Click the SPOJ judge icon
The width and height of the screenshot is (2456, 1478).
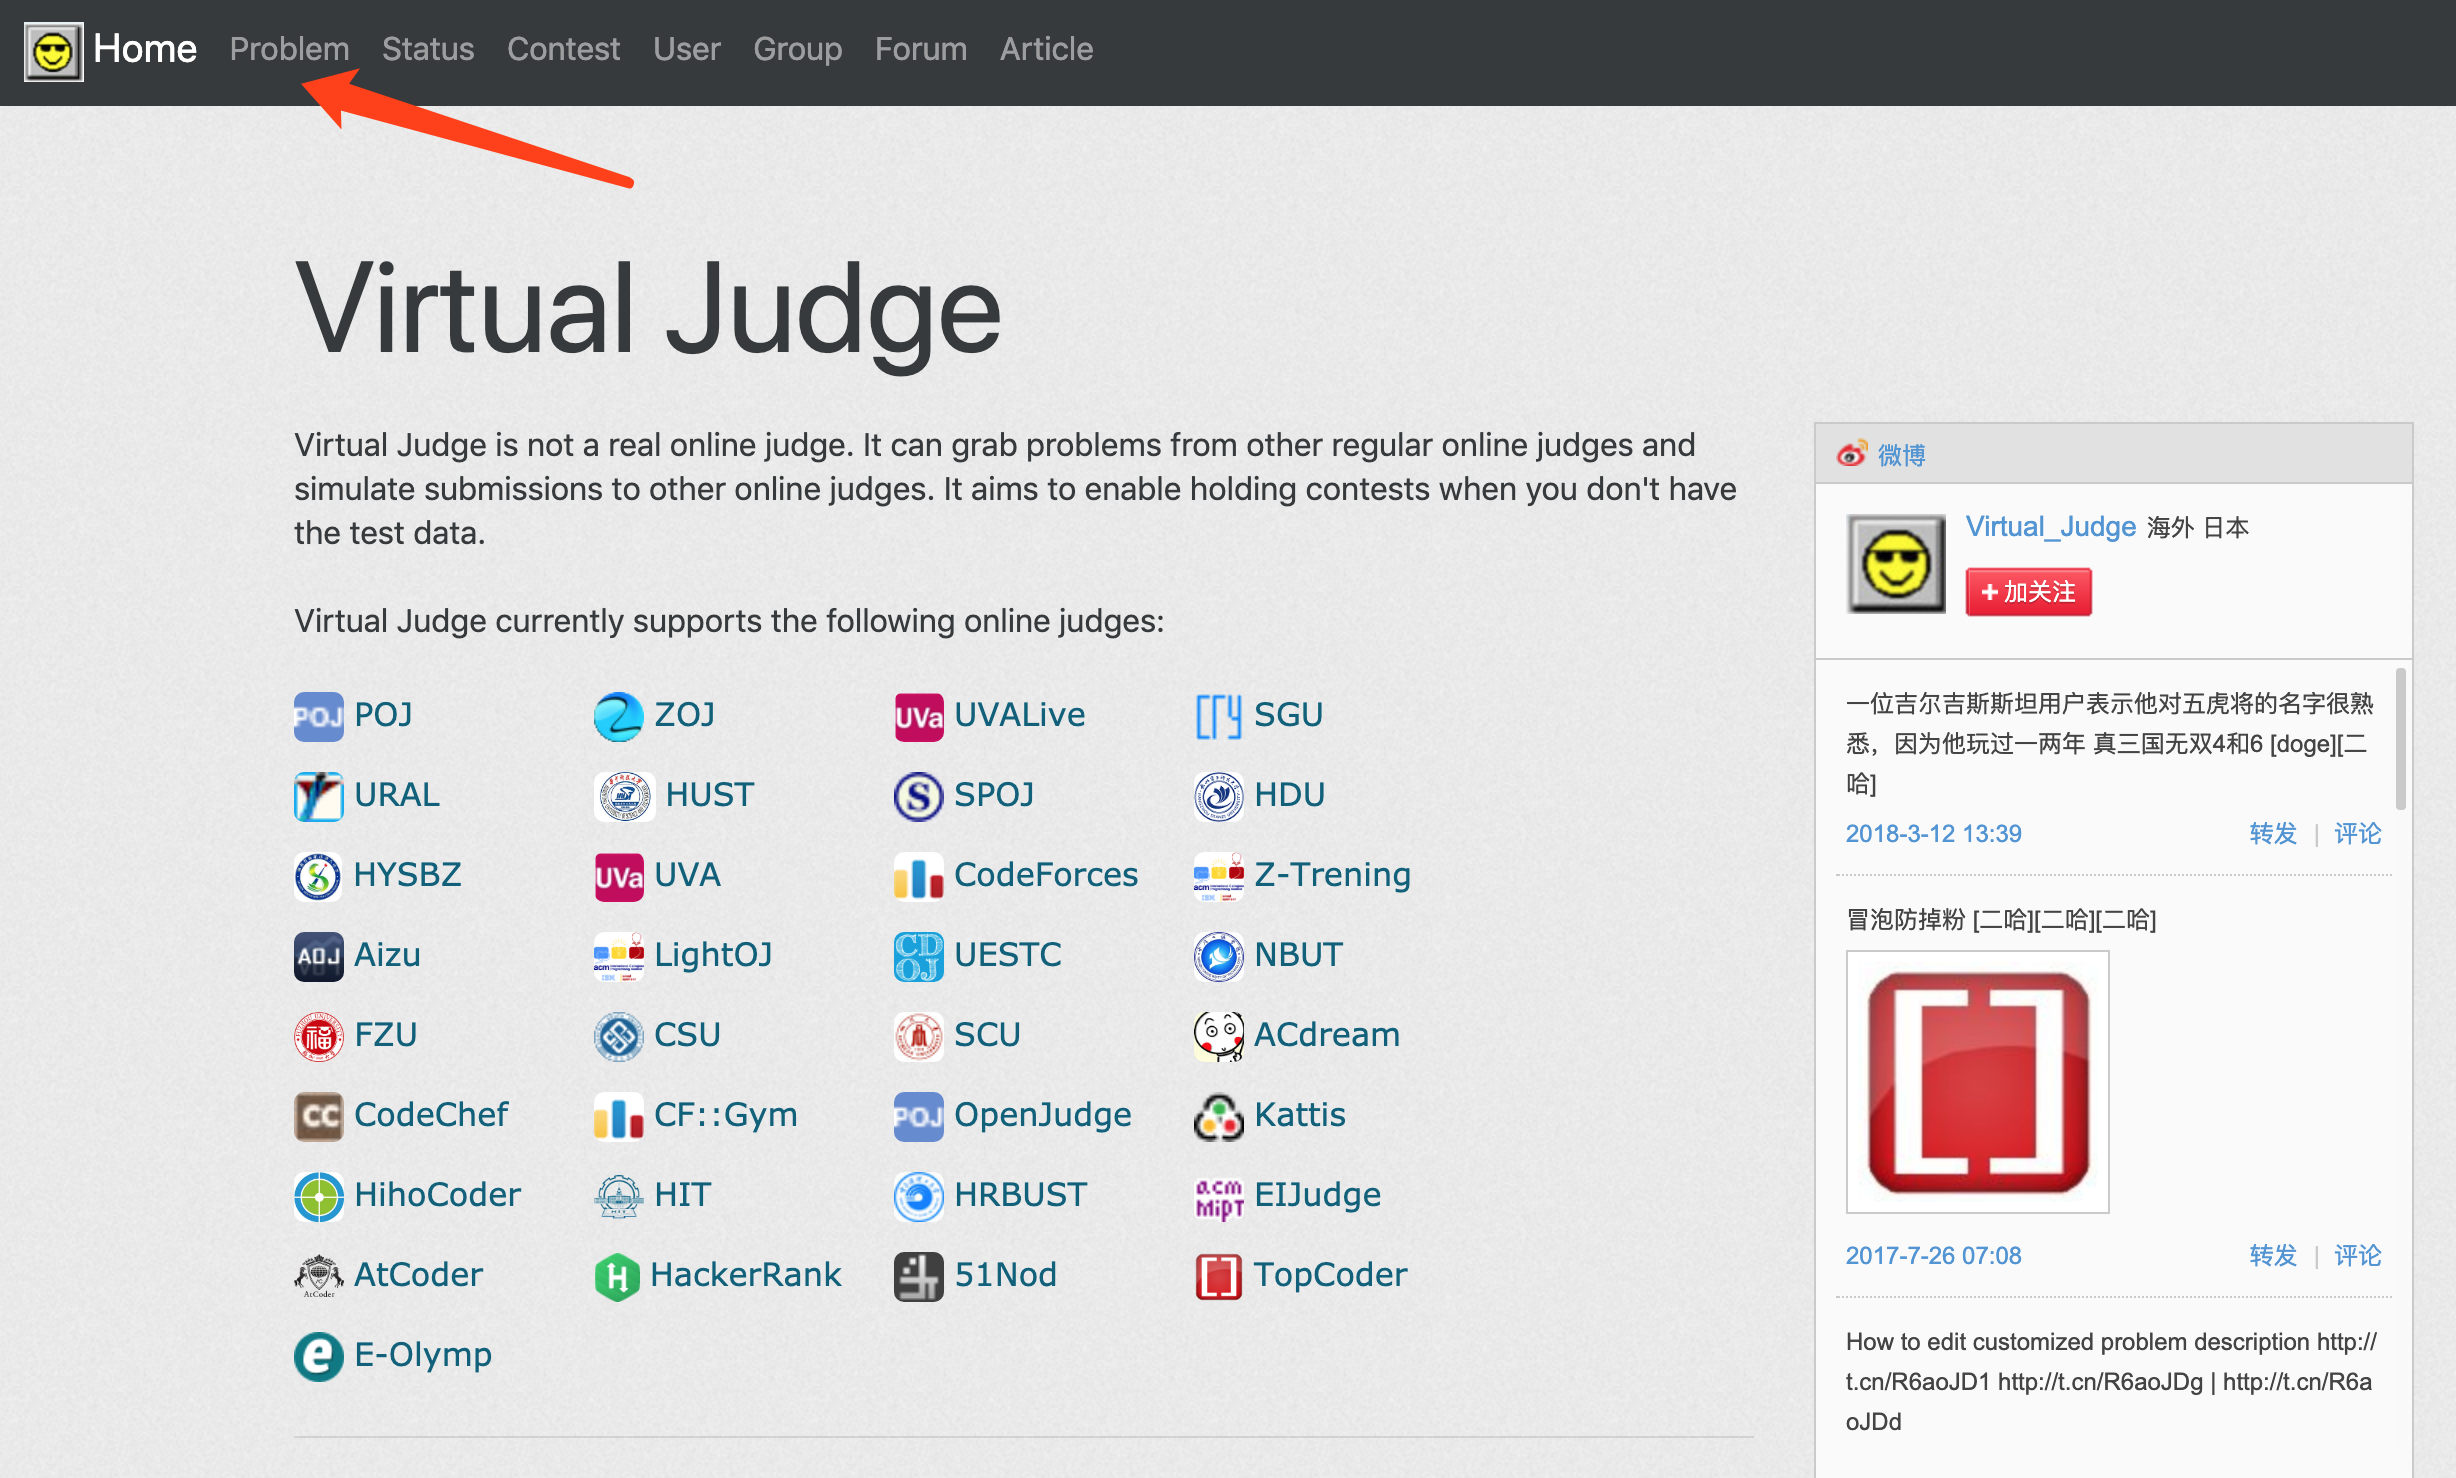pos(919,796)
